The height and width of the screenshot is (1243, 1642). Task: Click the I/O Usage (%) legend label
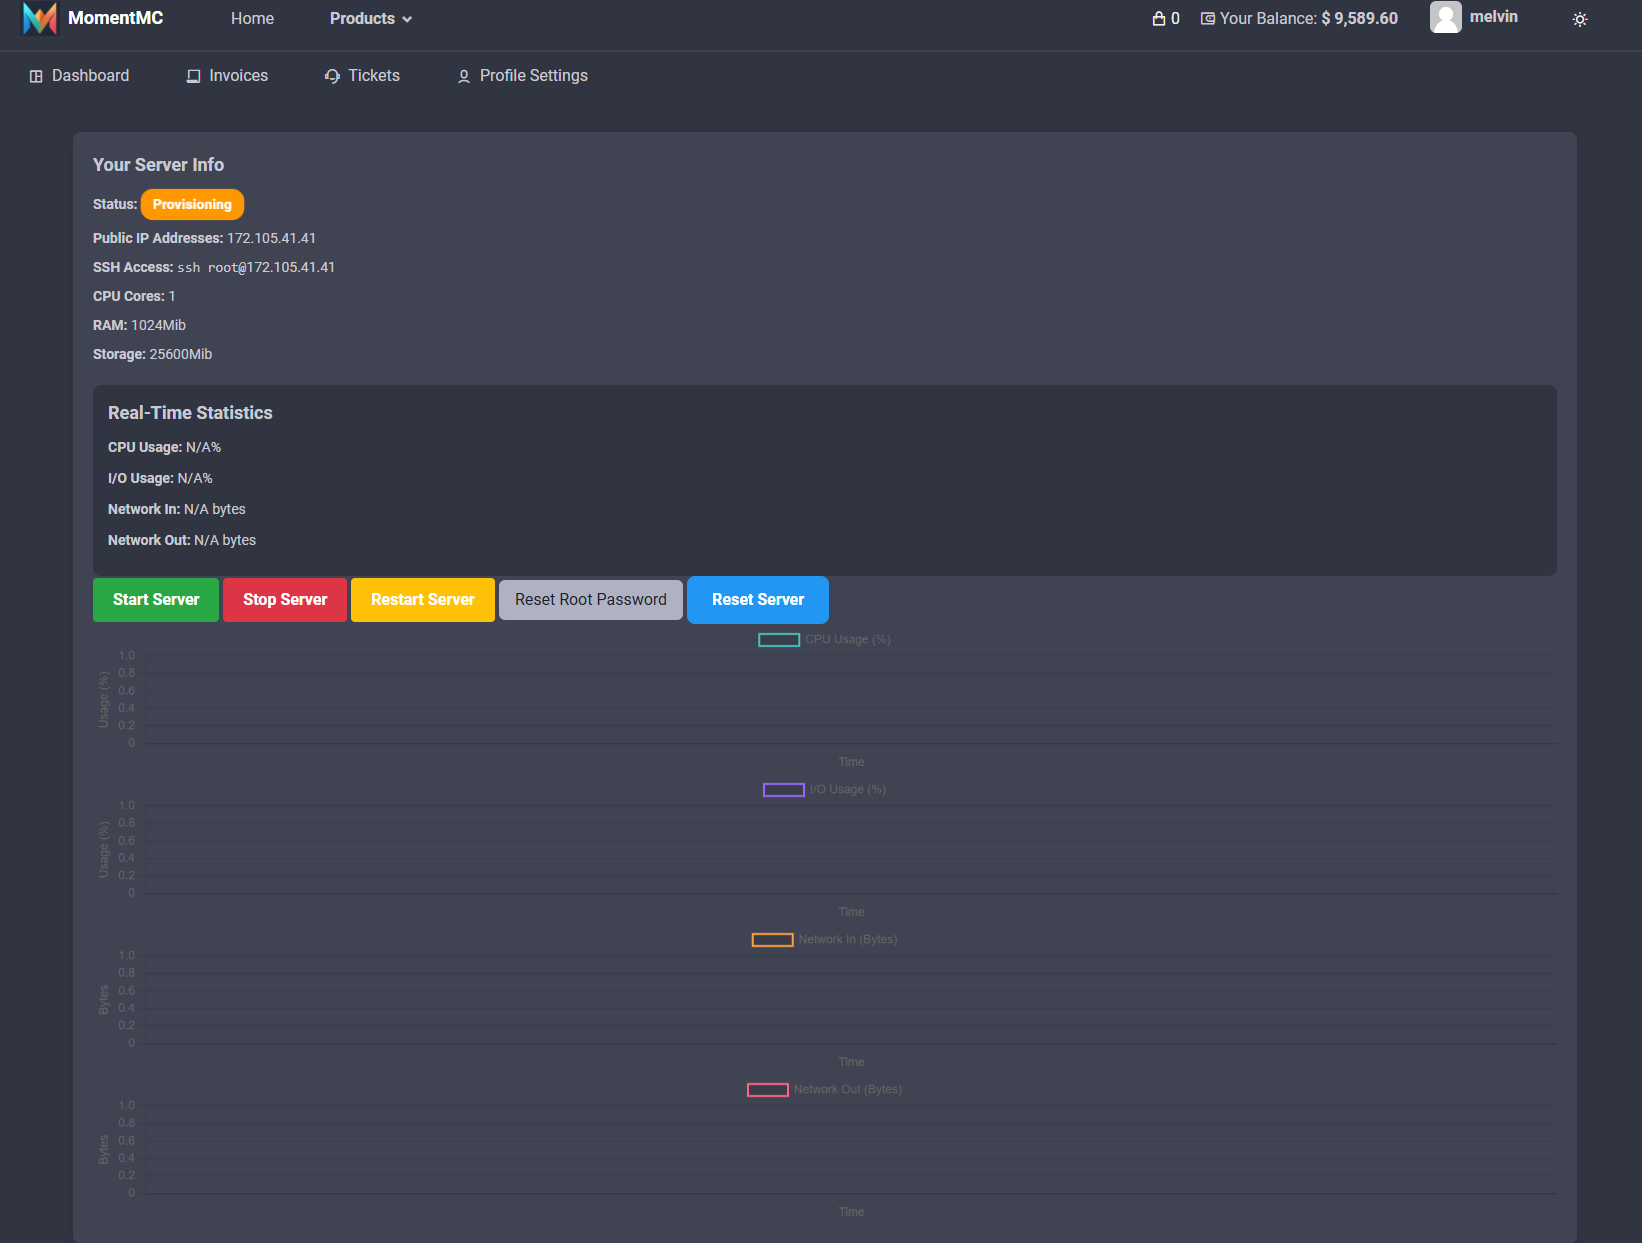pyautogui.click(x=848, y=790)
